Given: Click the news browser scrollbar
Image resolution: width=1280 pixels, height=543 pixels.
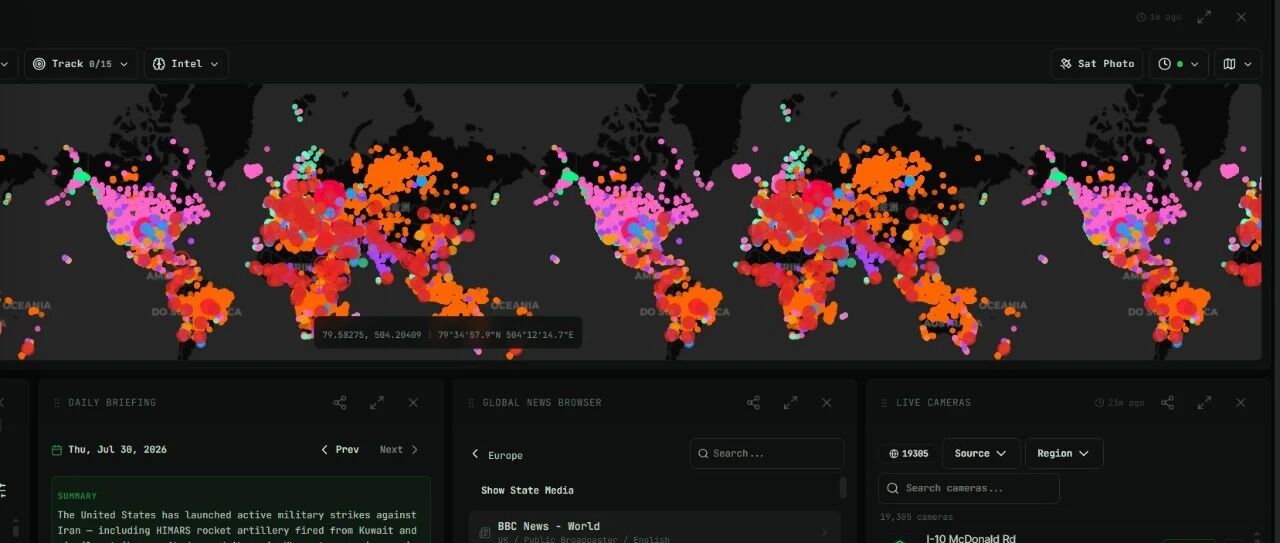Looking at the screenshot, I should click(x=843, y=487).
